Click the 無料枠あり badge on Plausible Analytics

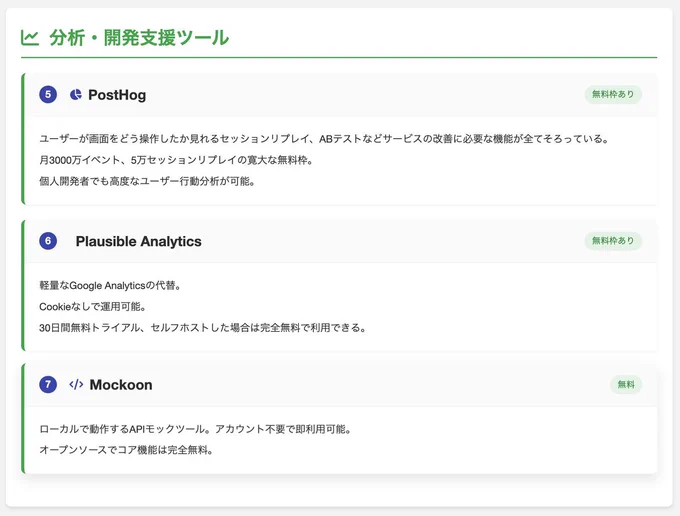pos(613,241)
